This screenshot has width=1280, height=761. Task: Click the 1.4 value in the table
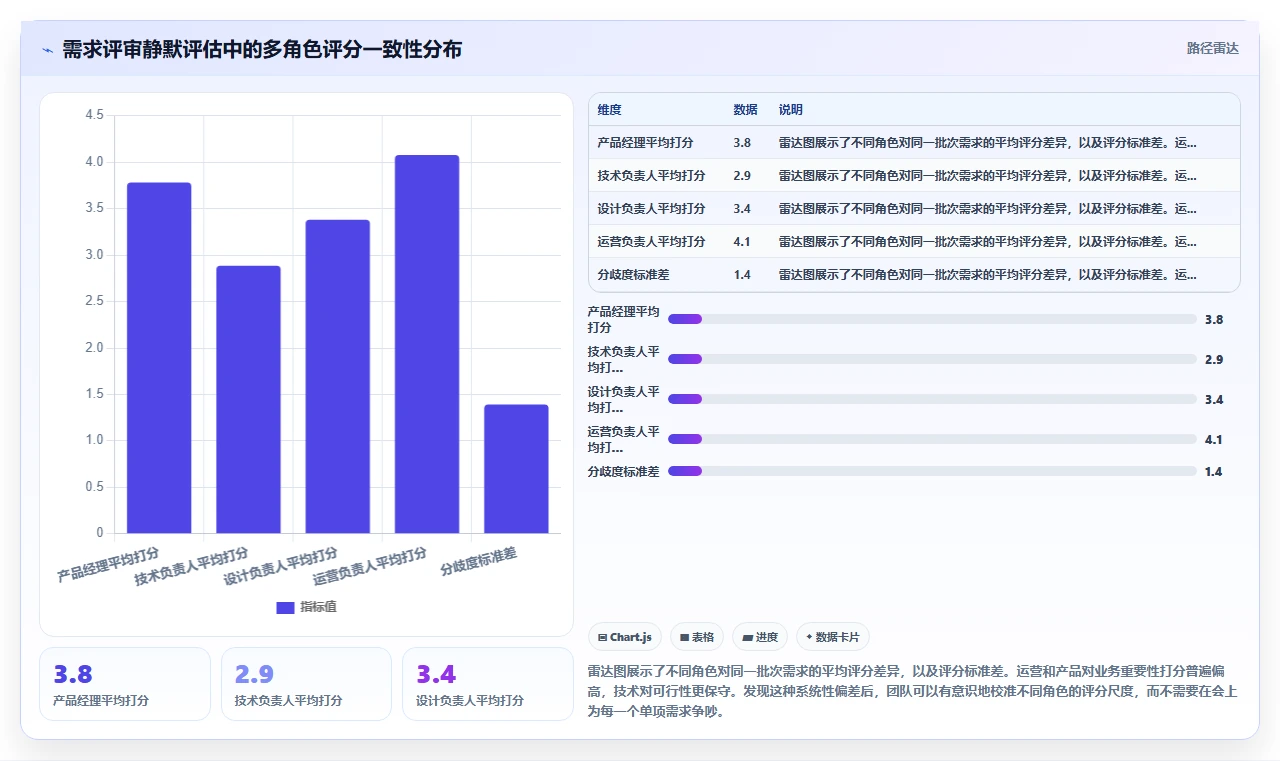coord(742,275)
